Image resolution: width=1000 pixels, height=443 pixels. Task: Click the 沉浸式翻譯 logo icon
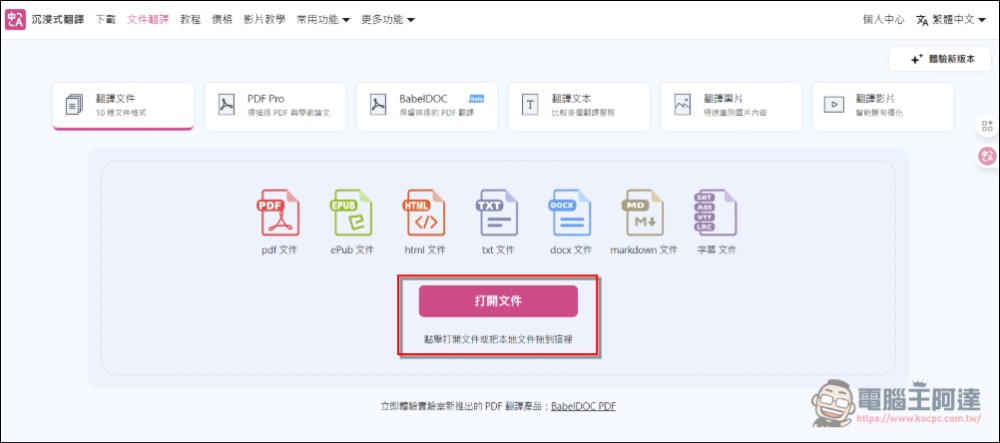click(x=15, y=20)
